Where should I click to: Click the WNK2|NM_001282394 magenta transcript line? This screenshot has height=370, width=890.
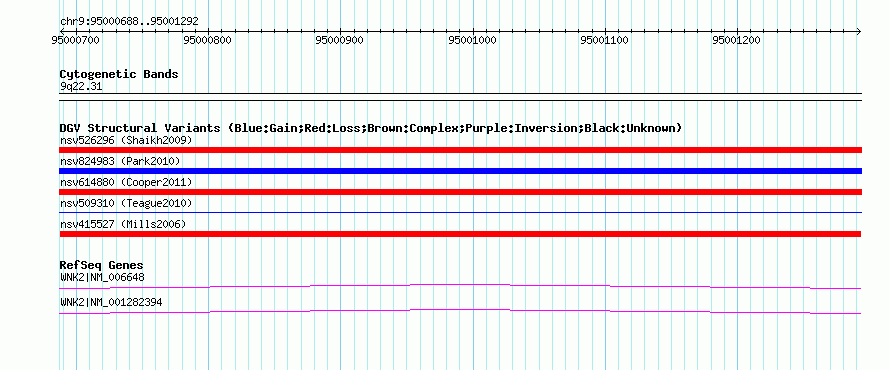coord(460,312)
